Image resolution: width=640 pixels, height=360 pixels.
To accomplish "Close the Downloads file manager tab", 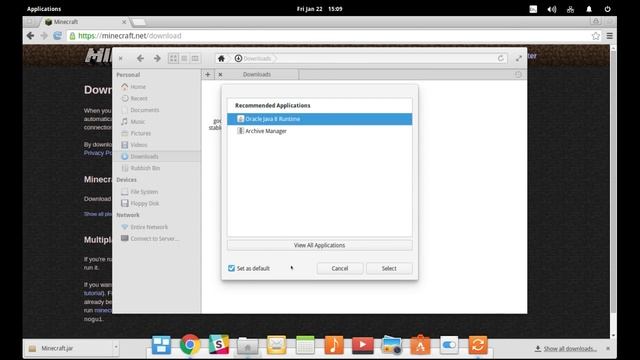I will (x=220, y=74).
